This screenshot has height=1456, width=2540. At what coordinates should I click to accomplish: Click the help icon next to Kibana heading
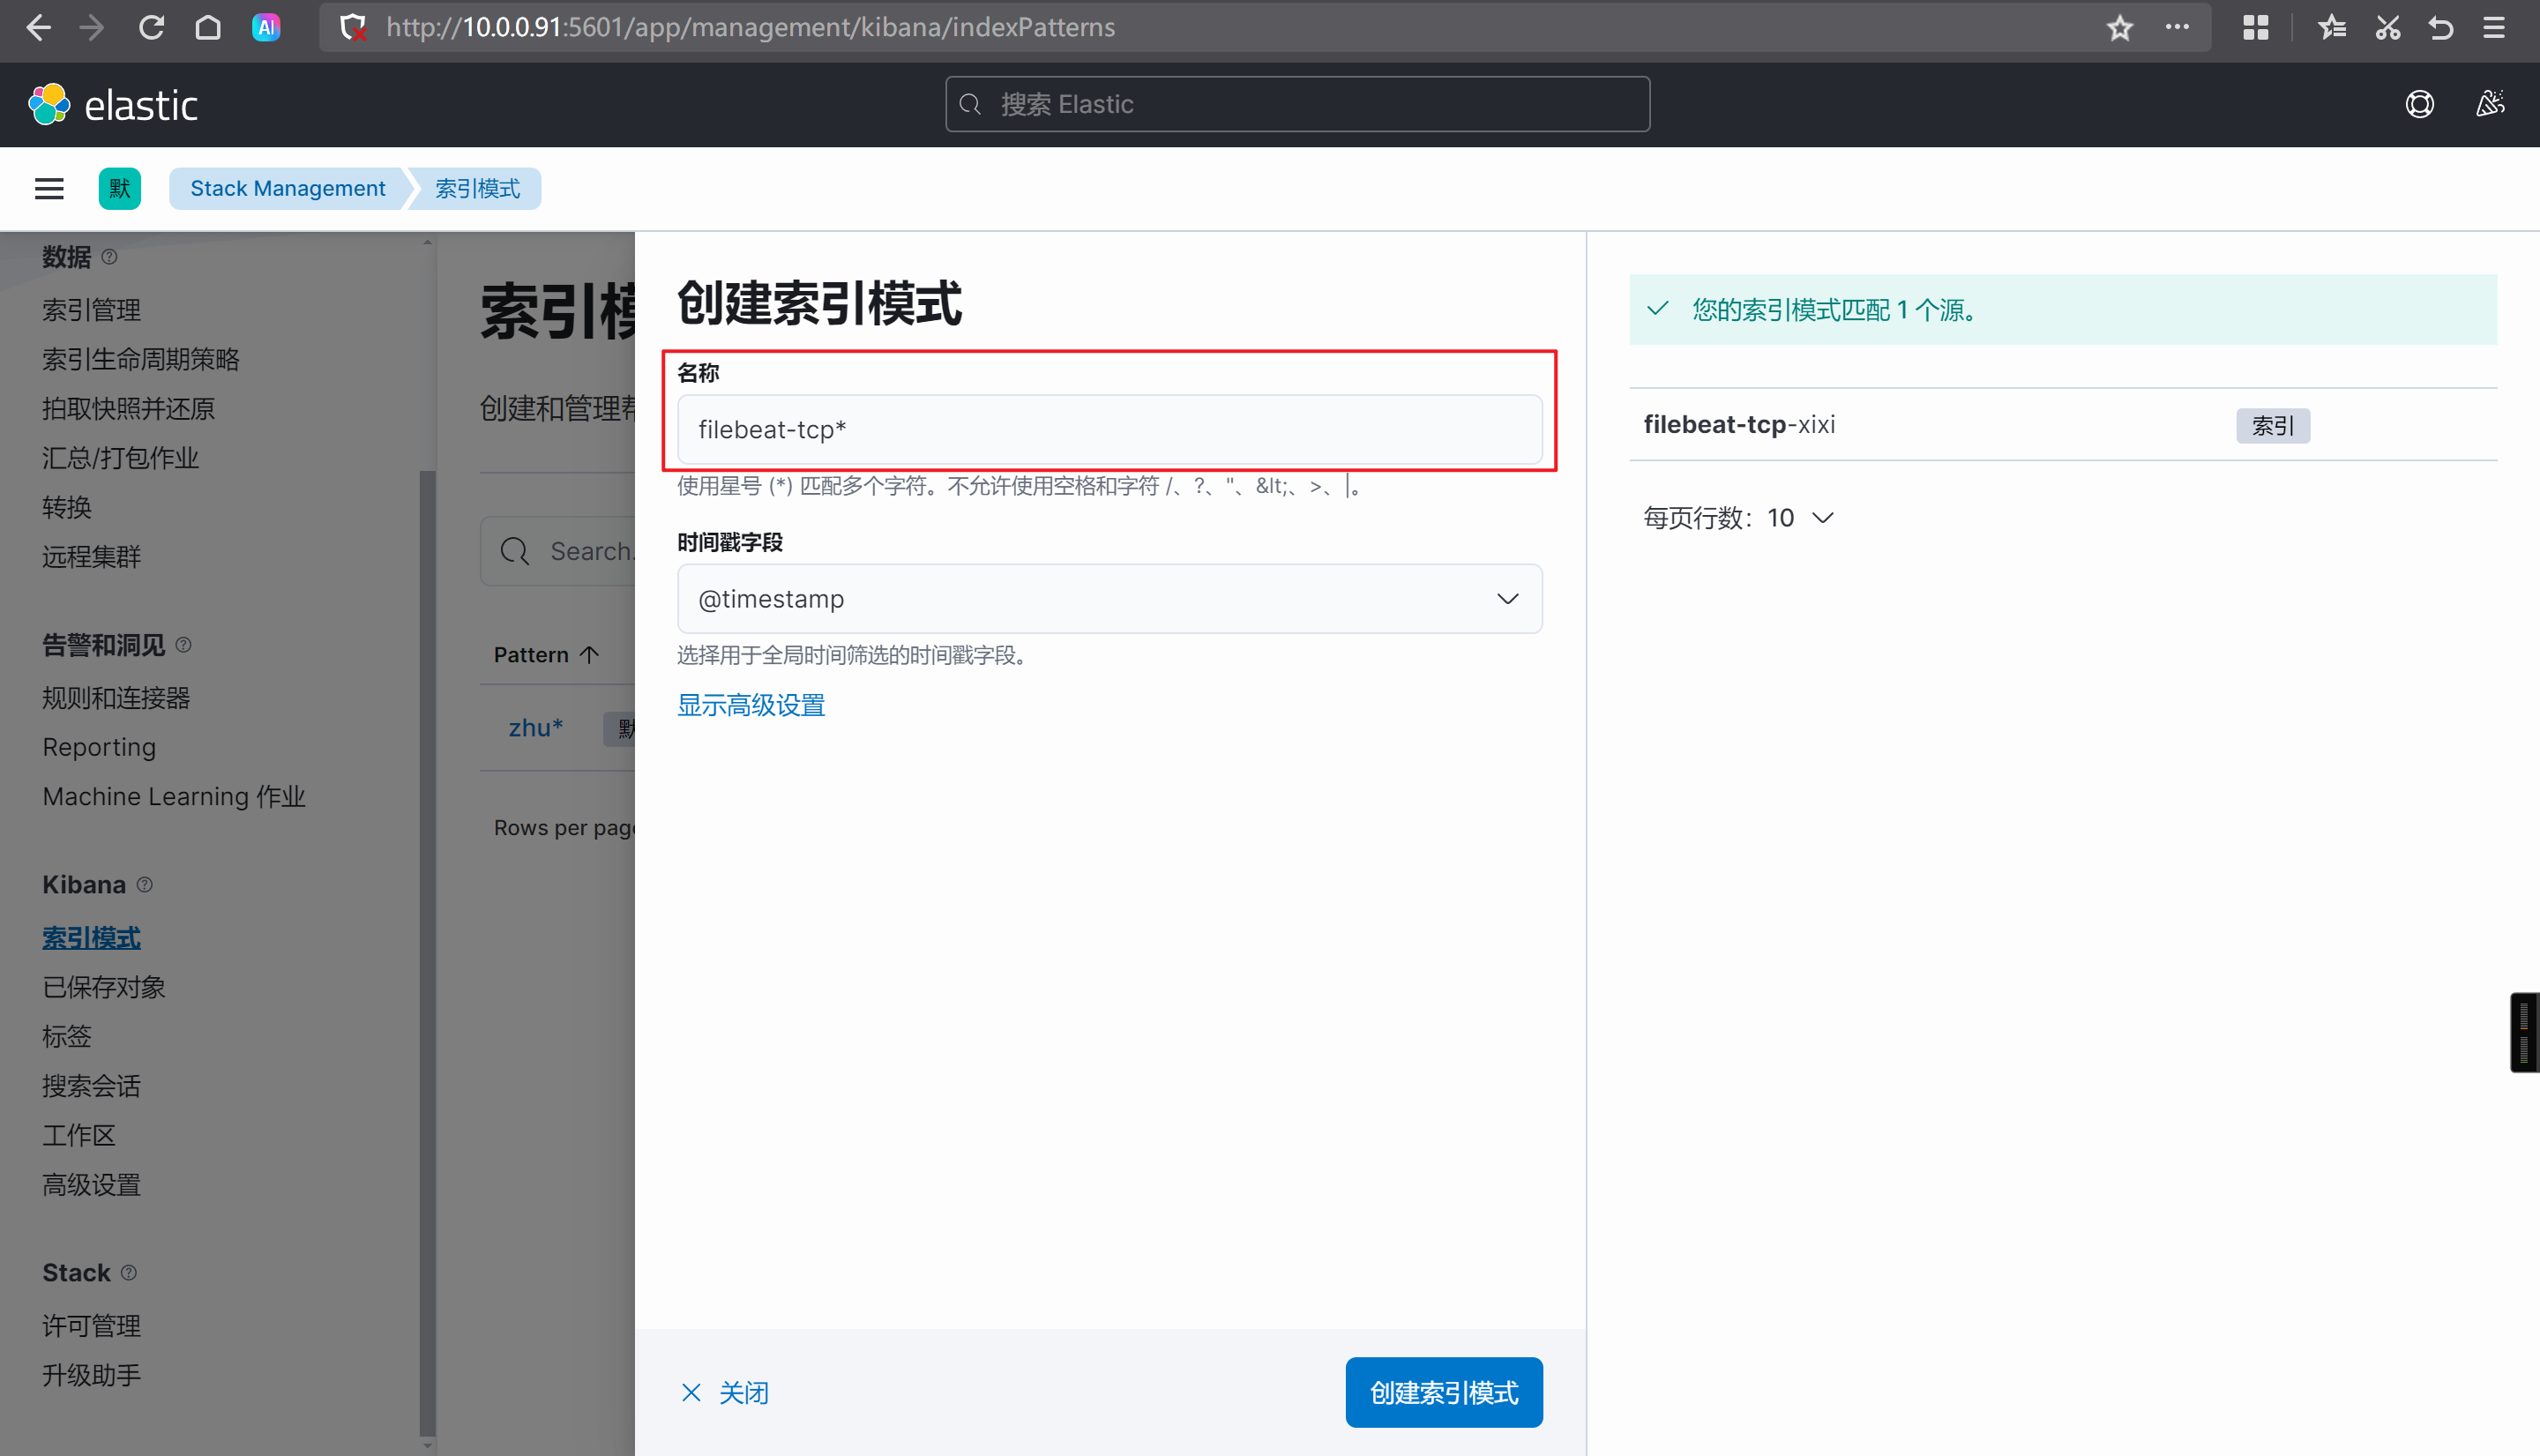(x=145, y=885)
